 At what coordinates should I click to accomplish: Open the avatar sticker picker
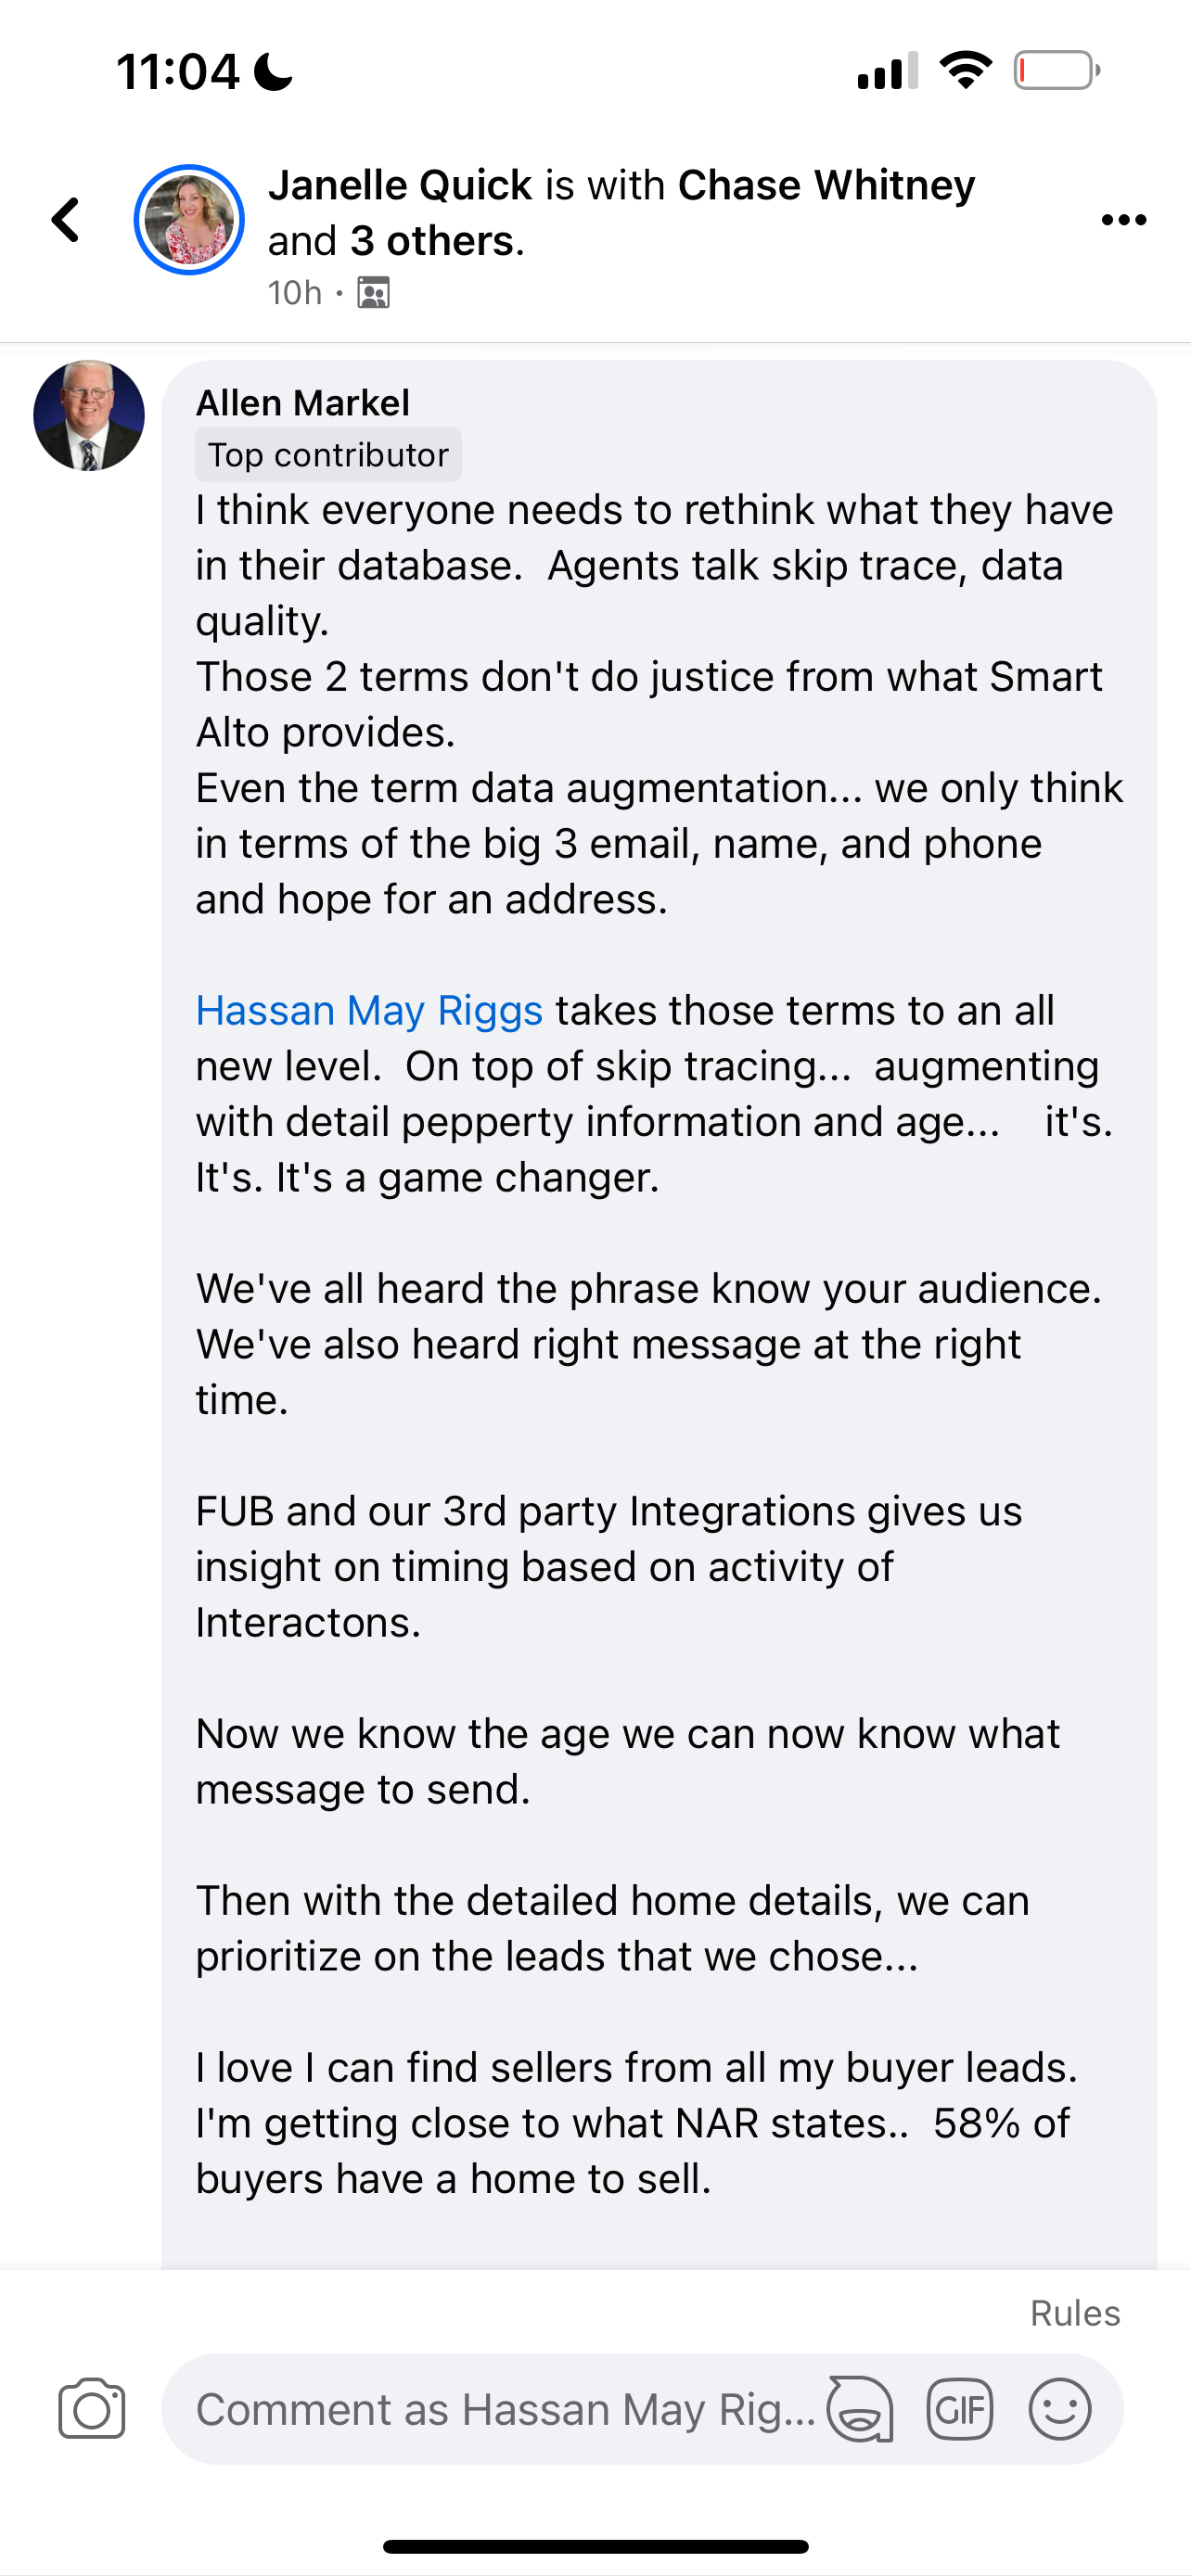pos(860,2409)
